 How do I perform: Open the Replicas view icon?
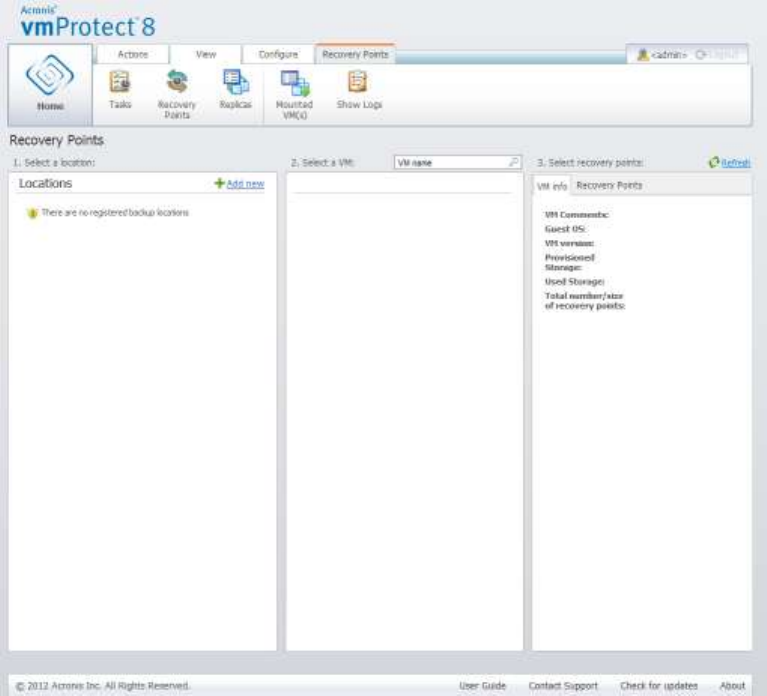[235, 90]
